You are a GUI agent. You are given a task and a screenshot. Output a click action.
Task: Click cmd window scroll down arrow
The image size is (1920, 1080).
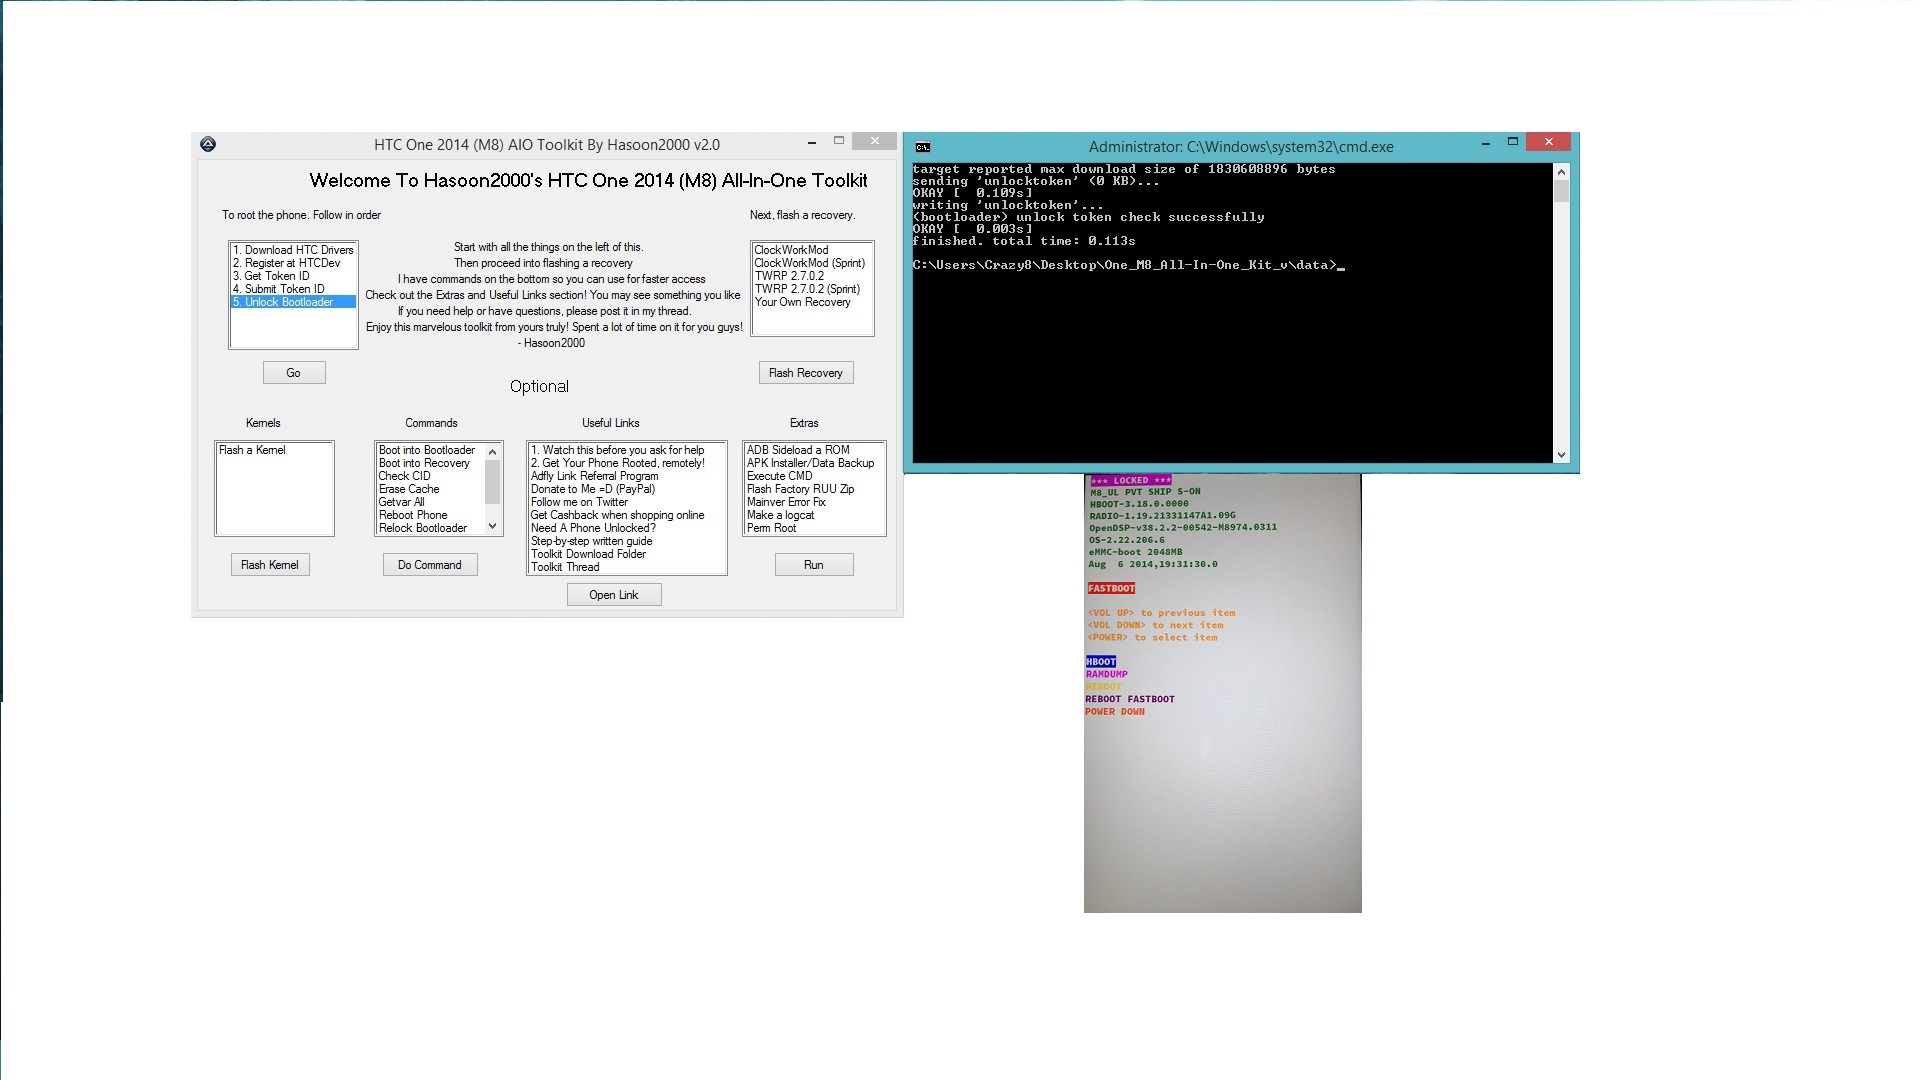(x=1561, y=455)
